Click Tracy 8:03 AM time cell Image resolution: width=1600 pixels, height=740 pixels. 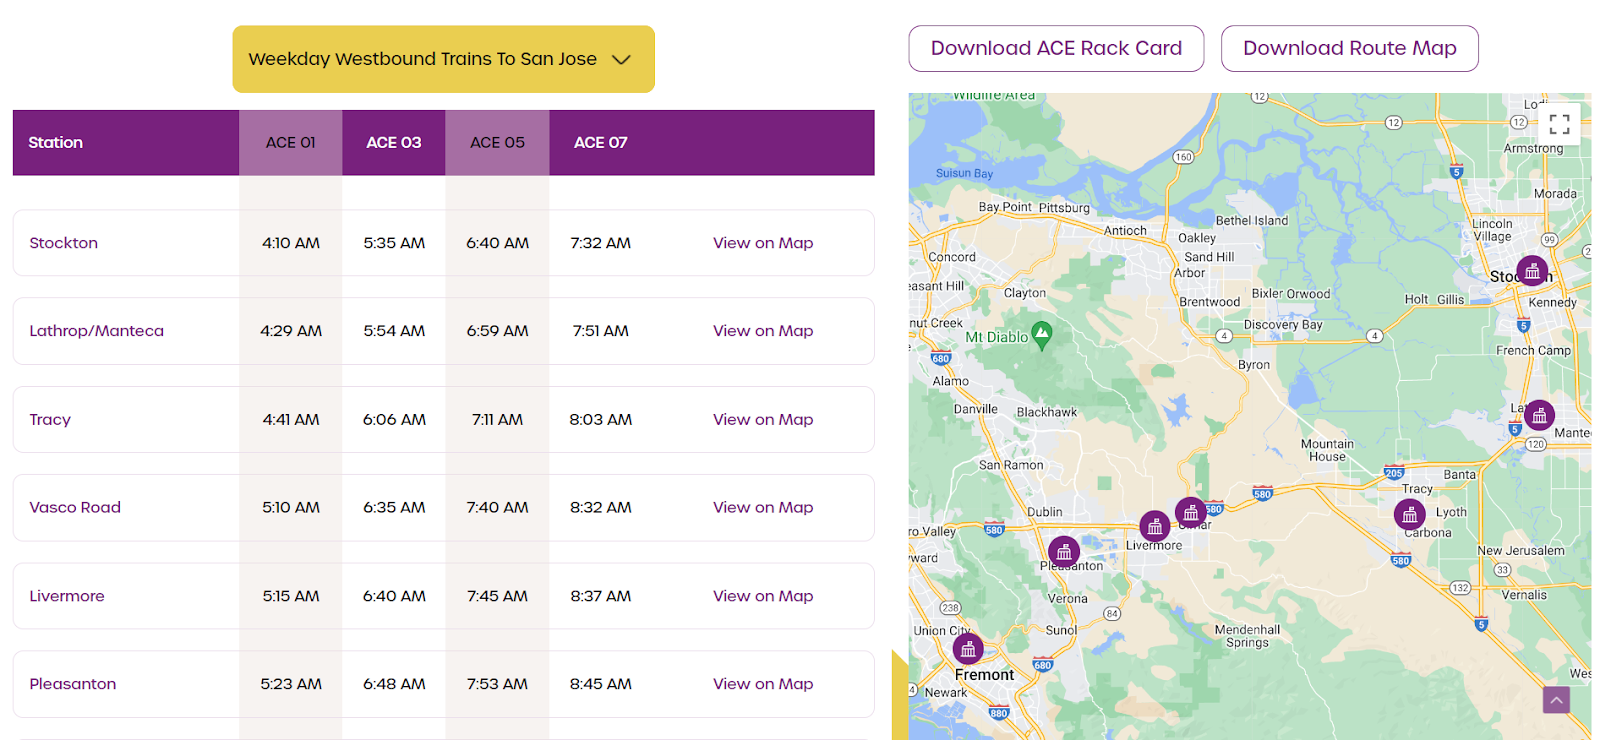(x=600, y=420)
